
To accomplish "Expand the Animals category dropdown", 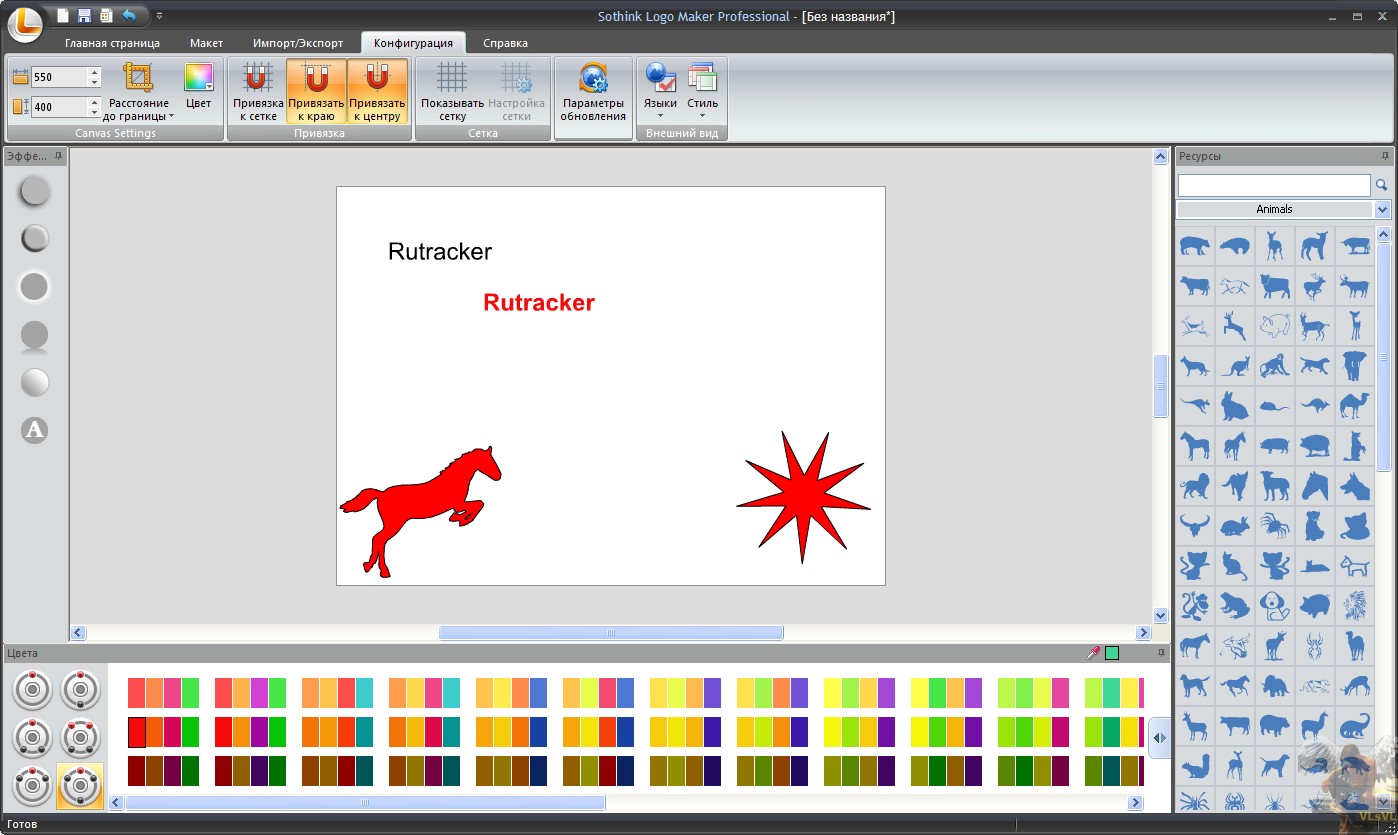I will (x=1383, y=209).
